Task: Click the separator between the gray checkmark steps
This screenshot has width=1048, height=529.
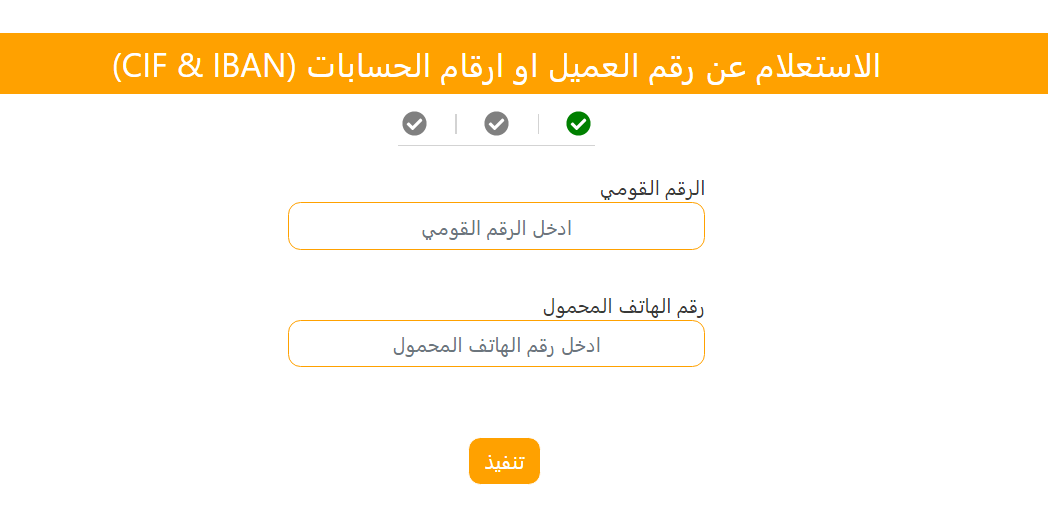Action: click(456, 123)
